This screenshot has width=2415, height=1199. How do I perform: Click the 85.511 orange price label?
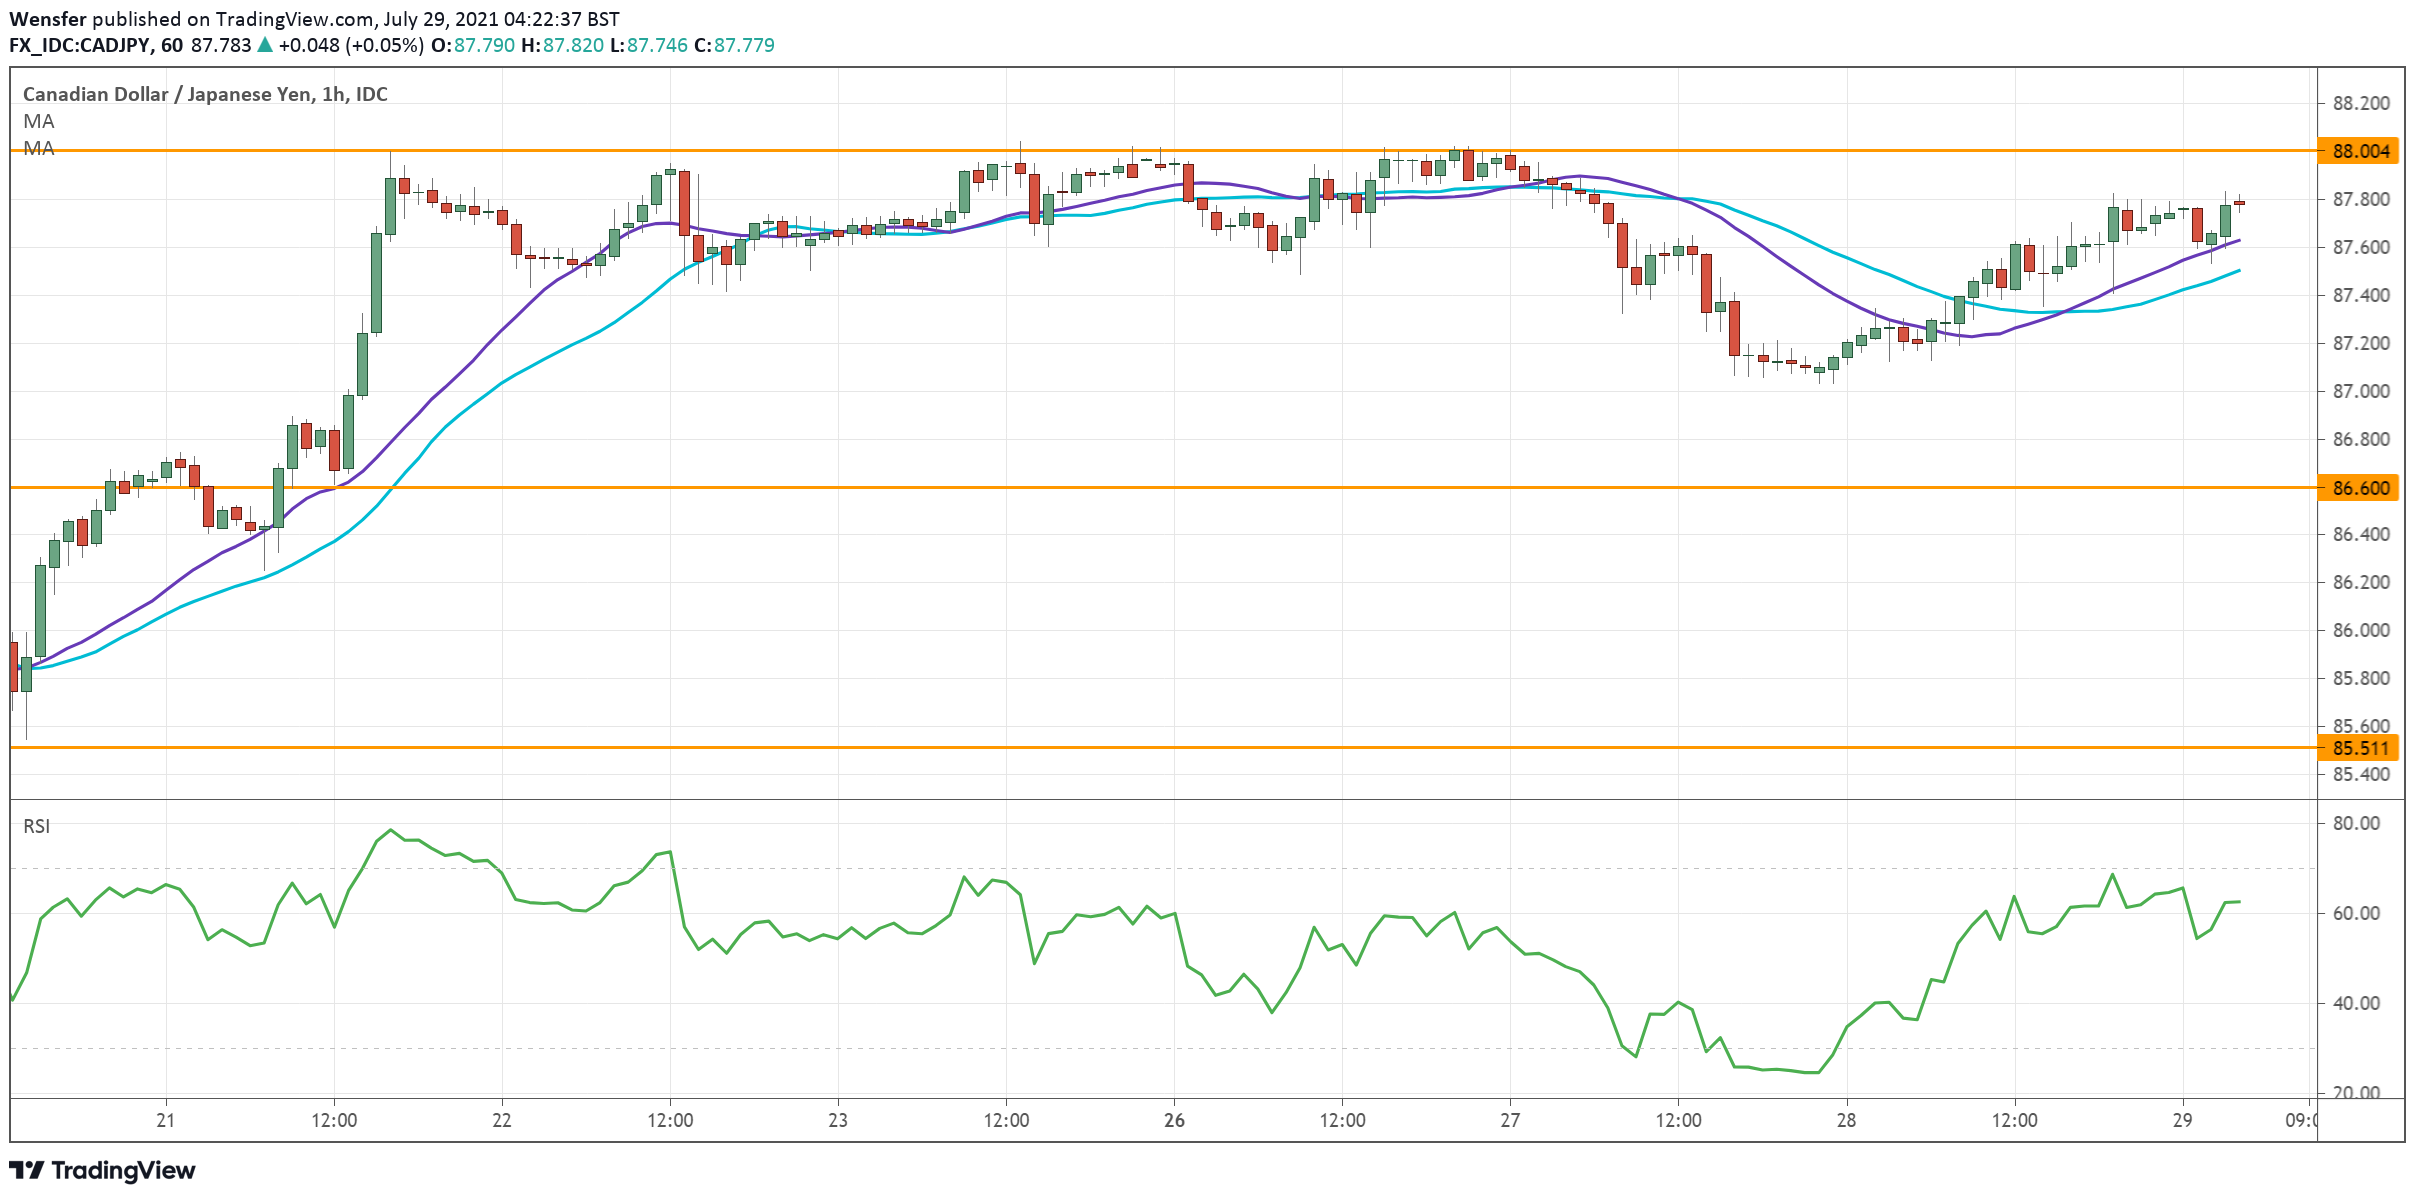click(2360, 748)
